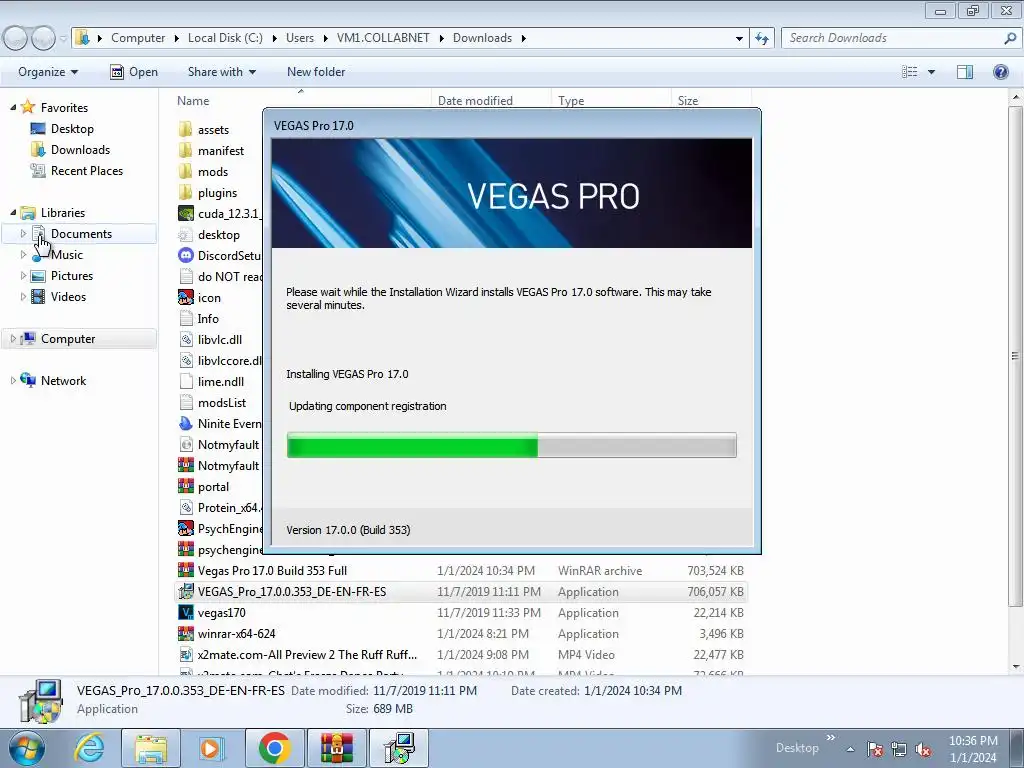This screenshot has height=768, width=1024.
Task: Switch to the VEGAS installer taskbar icon
Action: click(399, 748)
